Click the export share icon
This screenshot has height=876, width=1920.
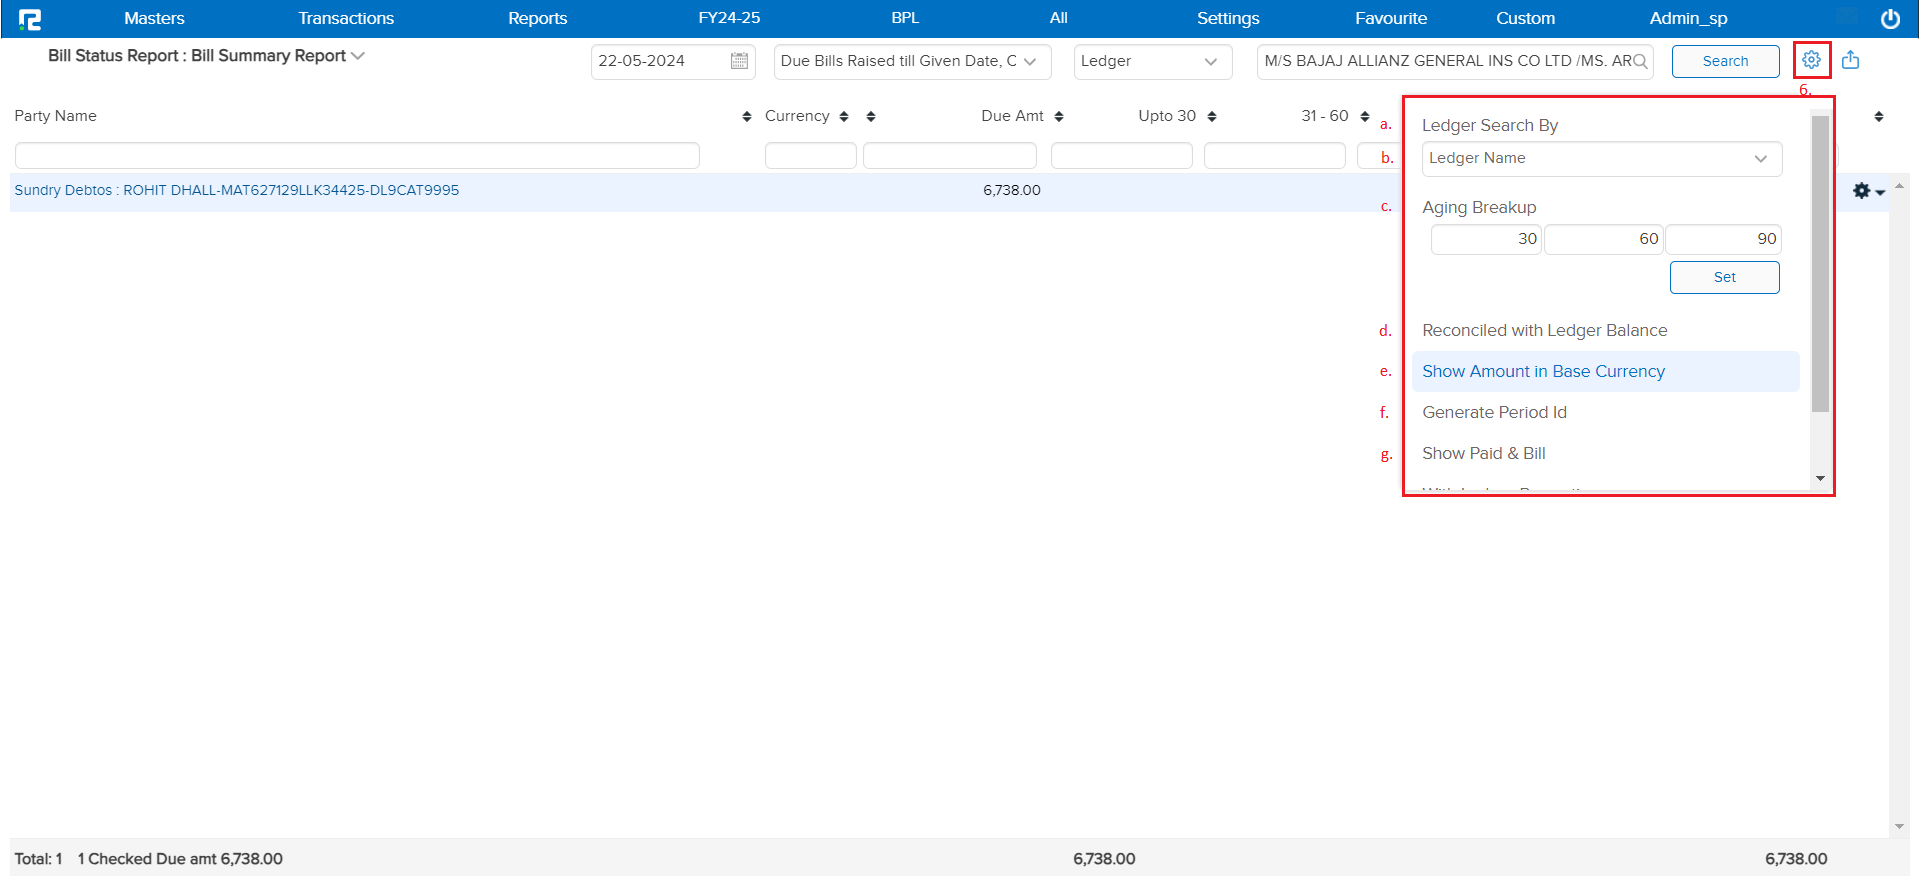pos(1851,60)
